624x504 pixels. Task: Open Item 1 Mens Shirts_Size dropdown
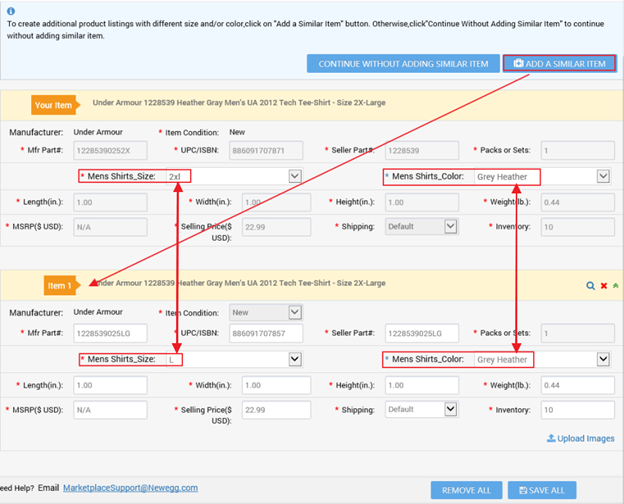tap(294, 359)
